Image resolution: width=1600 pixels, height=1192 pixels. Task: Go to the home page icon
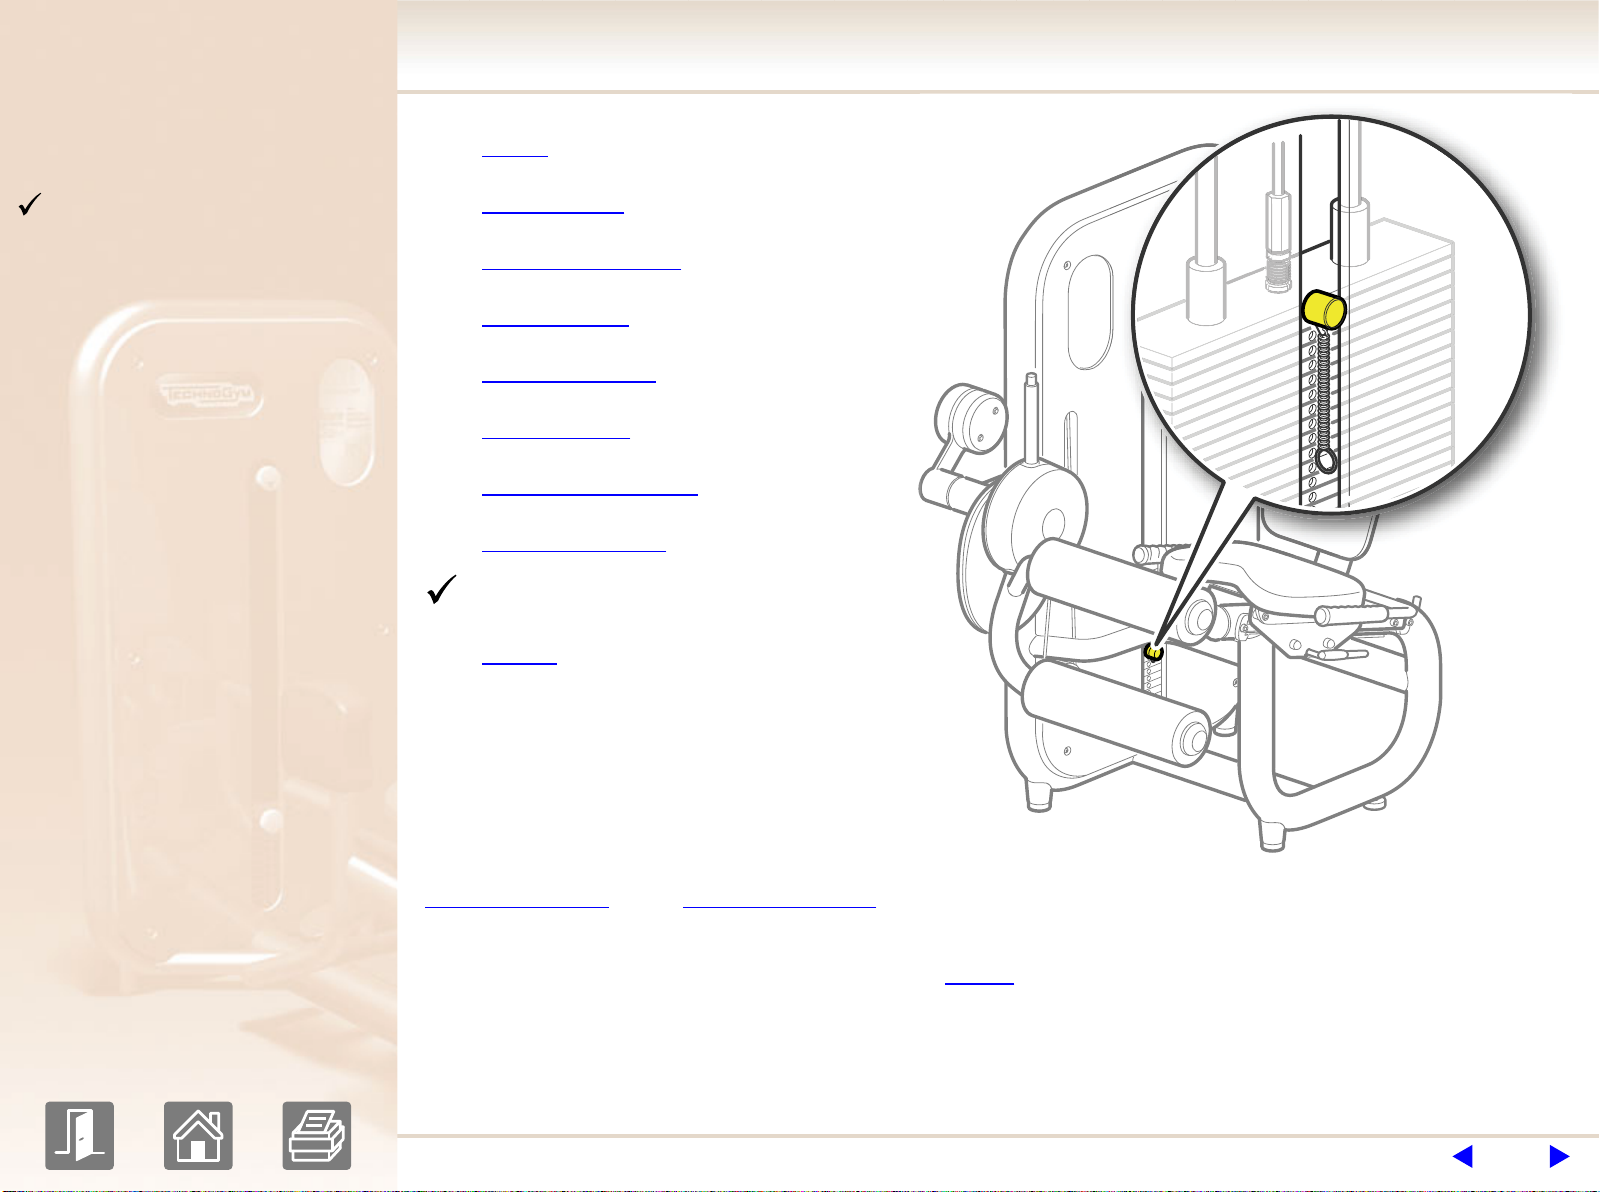[198, 1135]
